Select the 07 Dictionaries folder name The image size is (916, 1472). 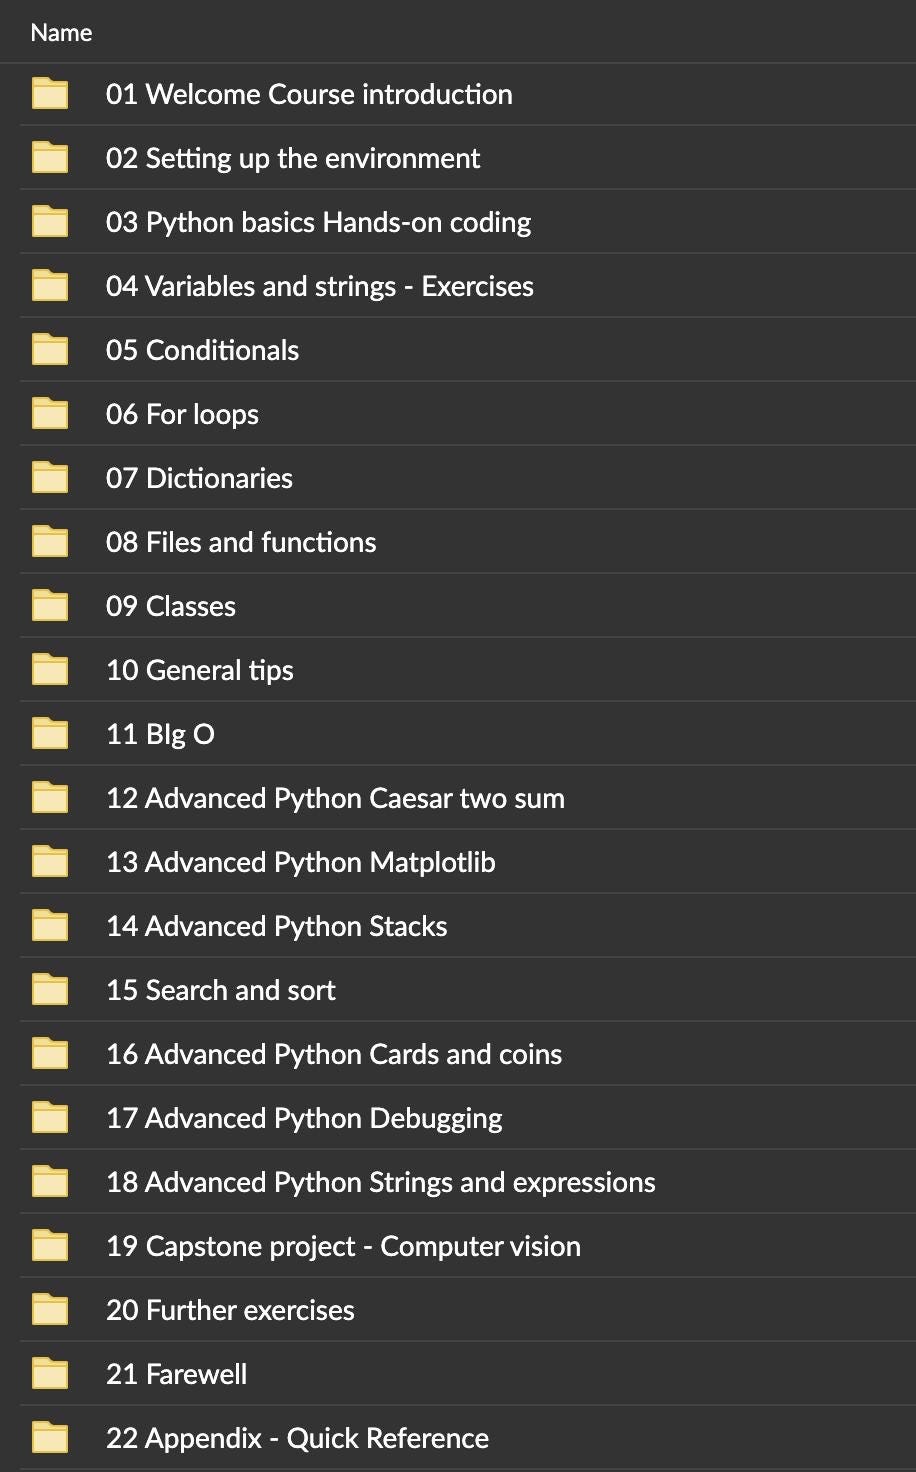tap(199, 478)
